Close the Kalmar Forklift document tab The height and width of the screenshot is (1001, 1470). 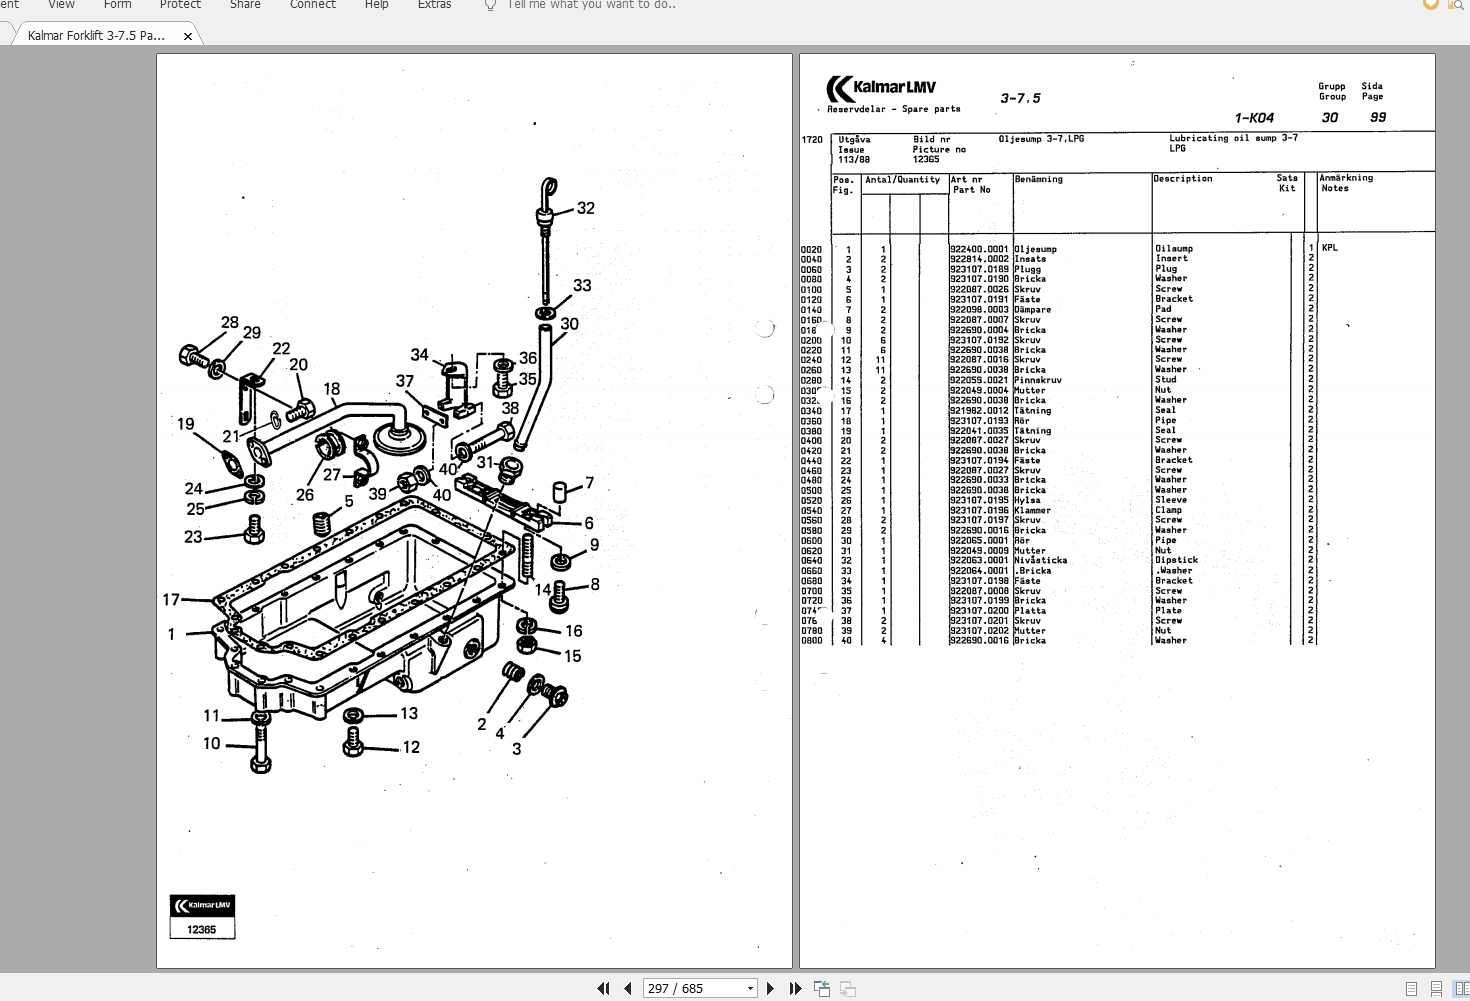187,34
